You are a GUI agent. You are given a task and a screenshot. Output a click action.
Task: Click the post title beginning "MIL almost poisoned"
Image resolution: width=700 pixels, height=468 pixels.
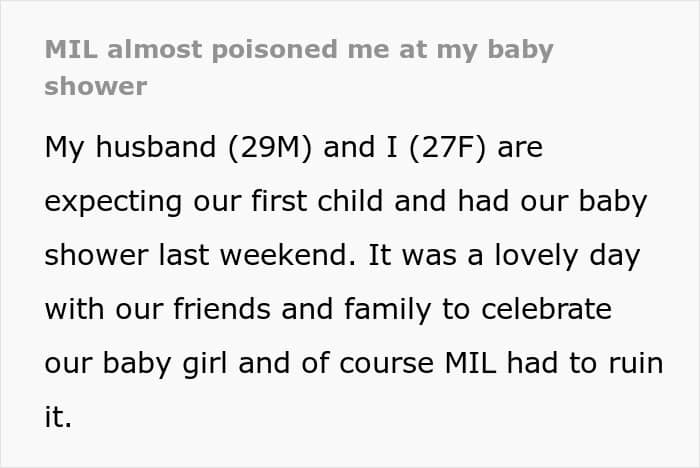(x=298, y=50)
